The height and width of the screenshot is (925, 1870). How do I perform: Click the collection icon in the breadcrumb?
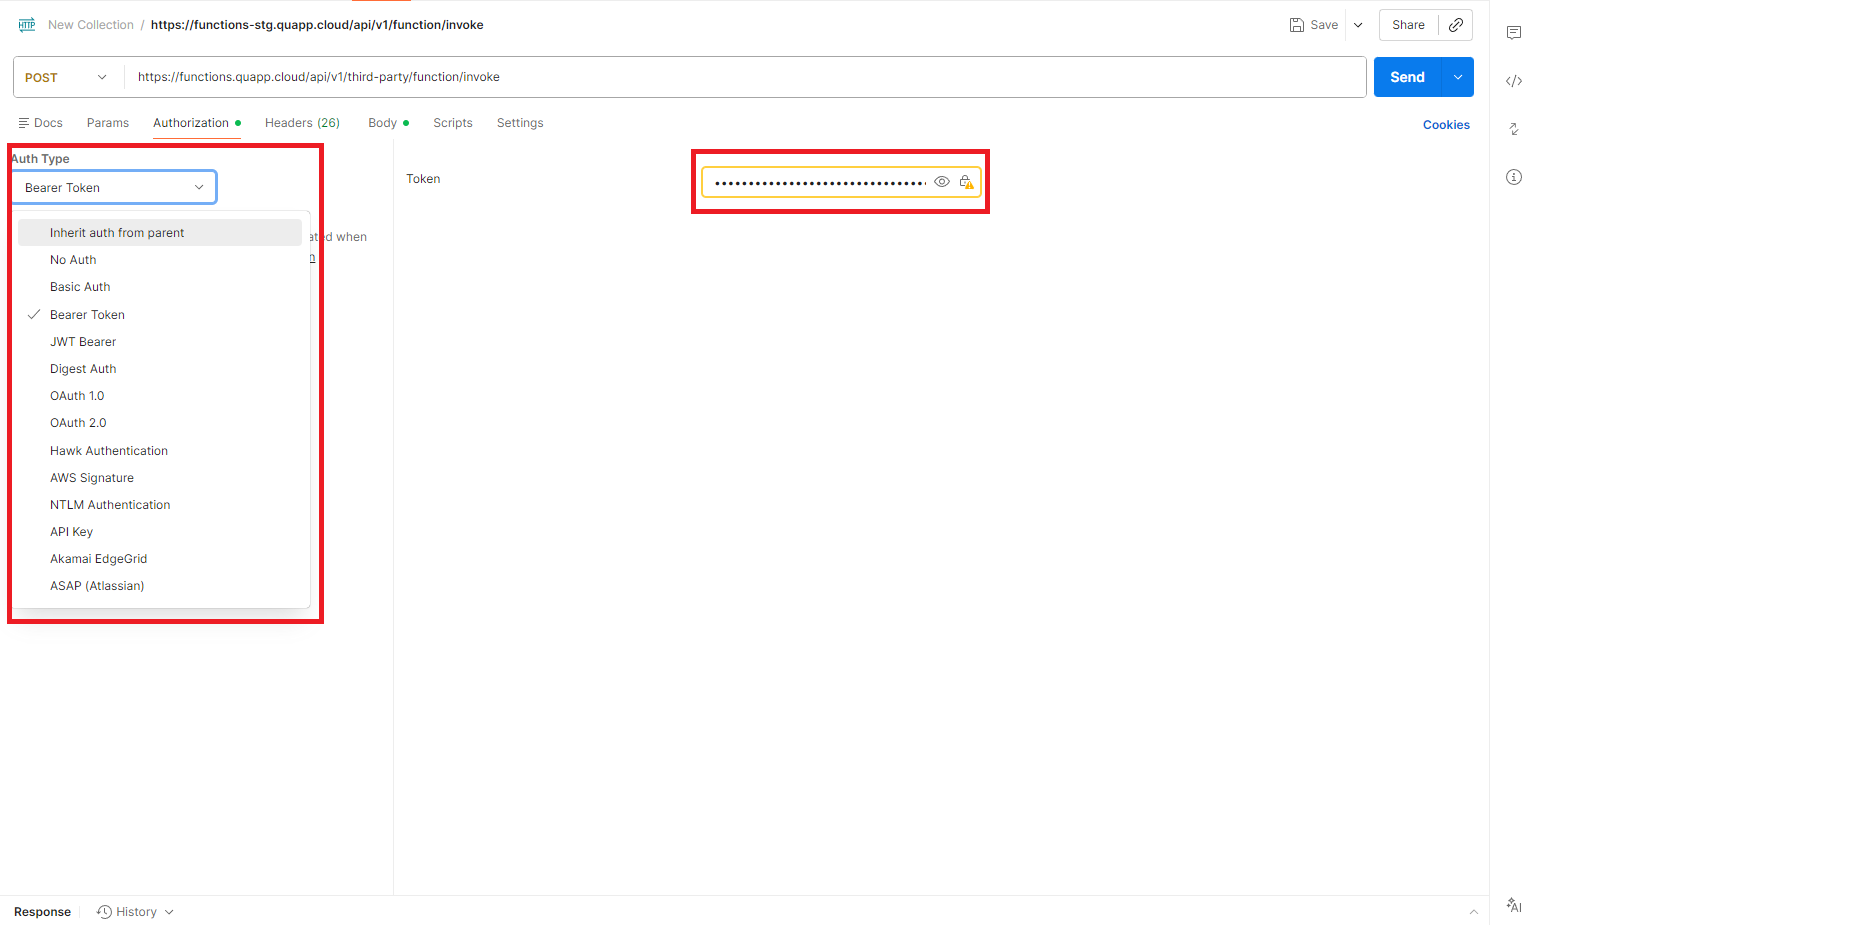(26, 24)
